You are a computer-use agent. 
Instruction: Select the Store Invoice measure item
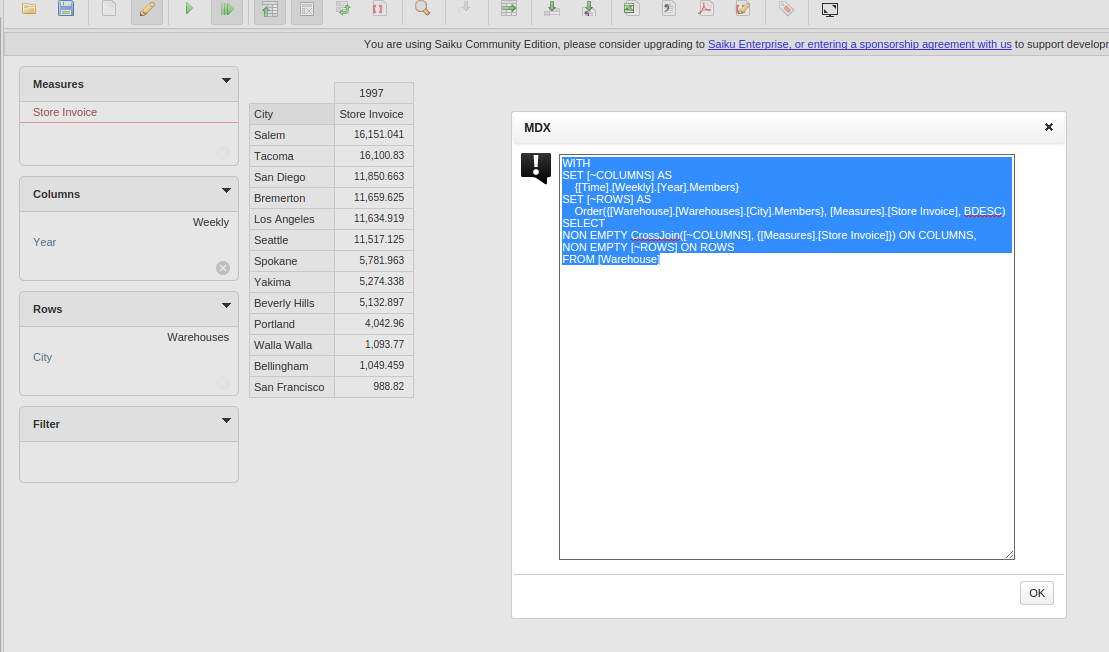click(65, 112)
